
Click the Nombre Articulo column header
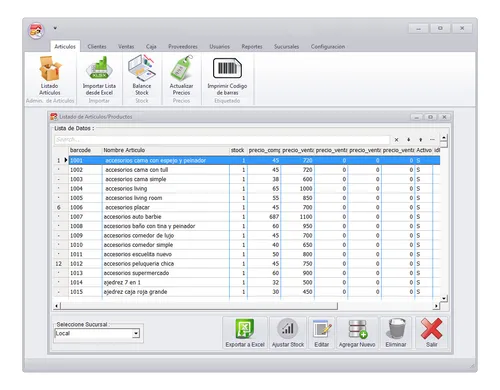pos(166,150)
